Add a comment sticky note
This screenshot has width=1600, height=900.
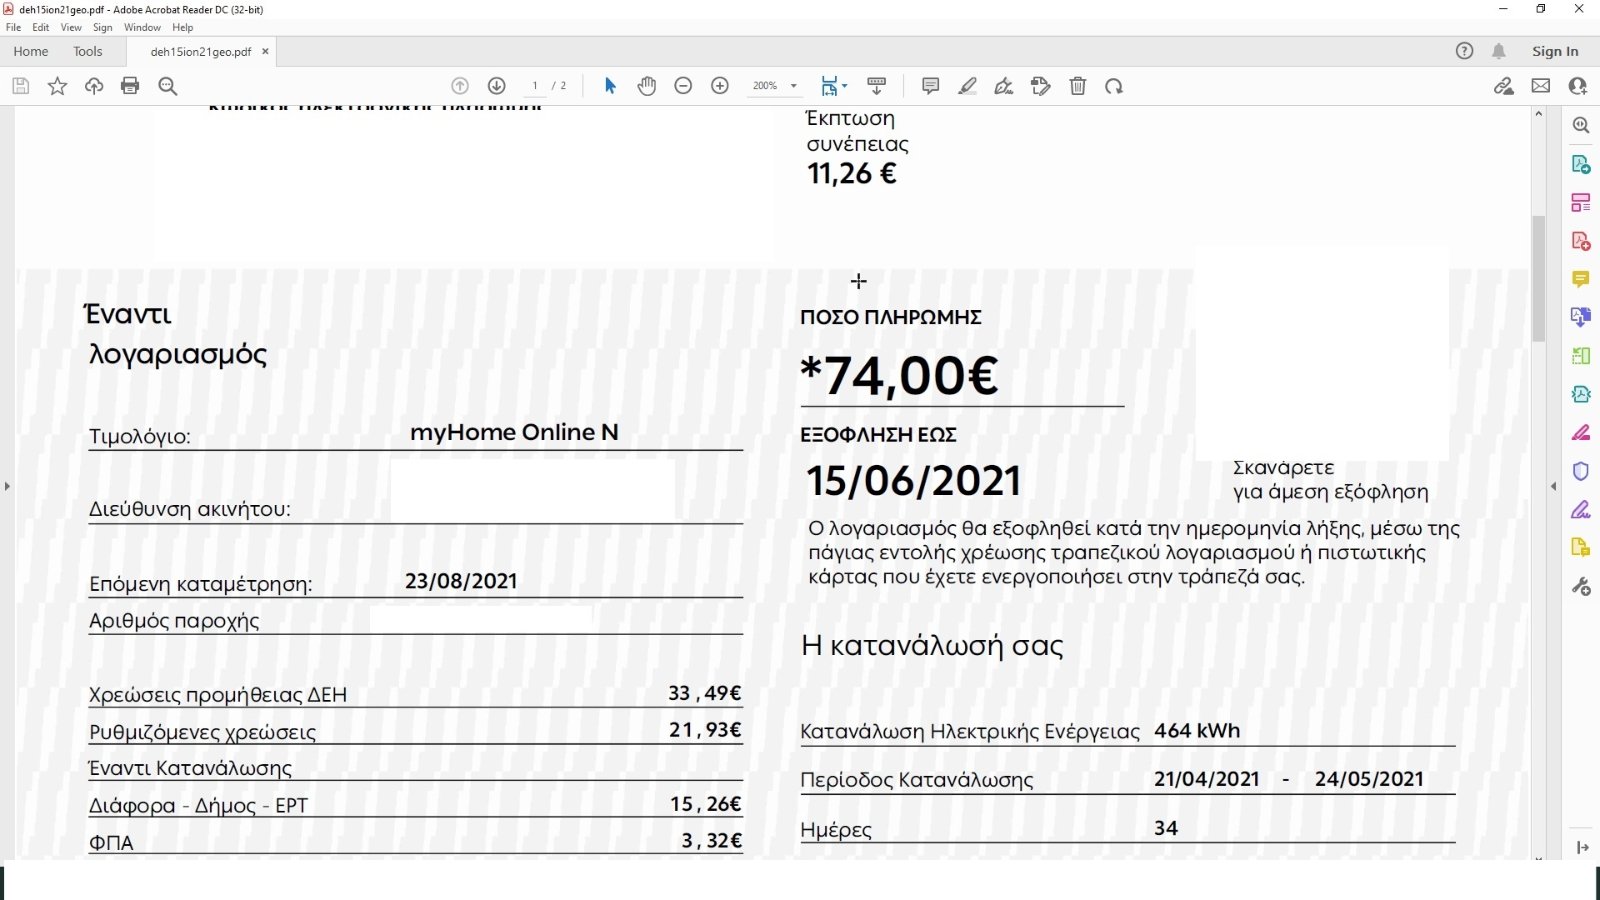[x=930, y=86]
